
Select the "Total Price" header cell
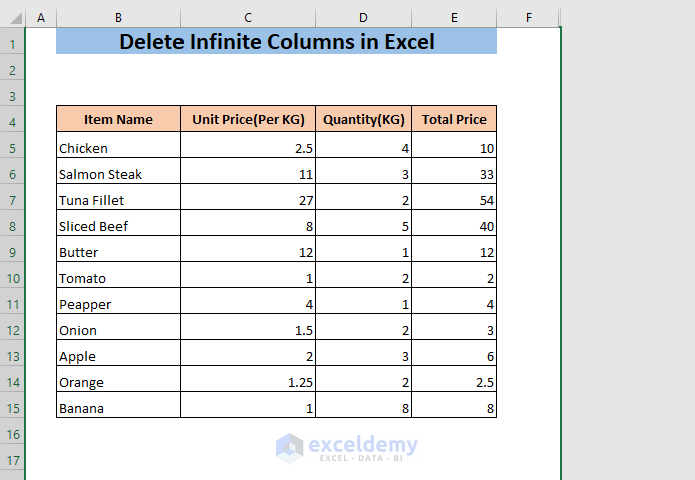(454, 119)
